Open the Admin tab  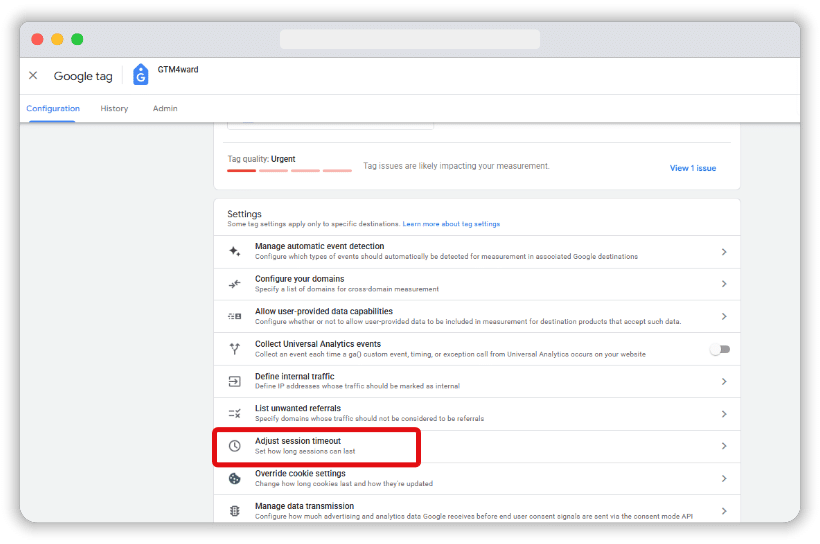[x=165, y=108]
